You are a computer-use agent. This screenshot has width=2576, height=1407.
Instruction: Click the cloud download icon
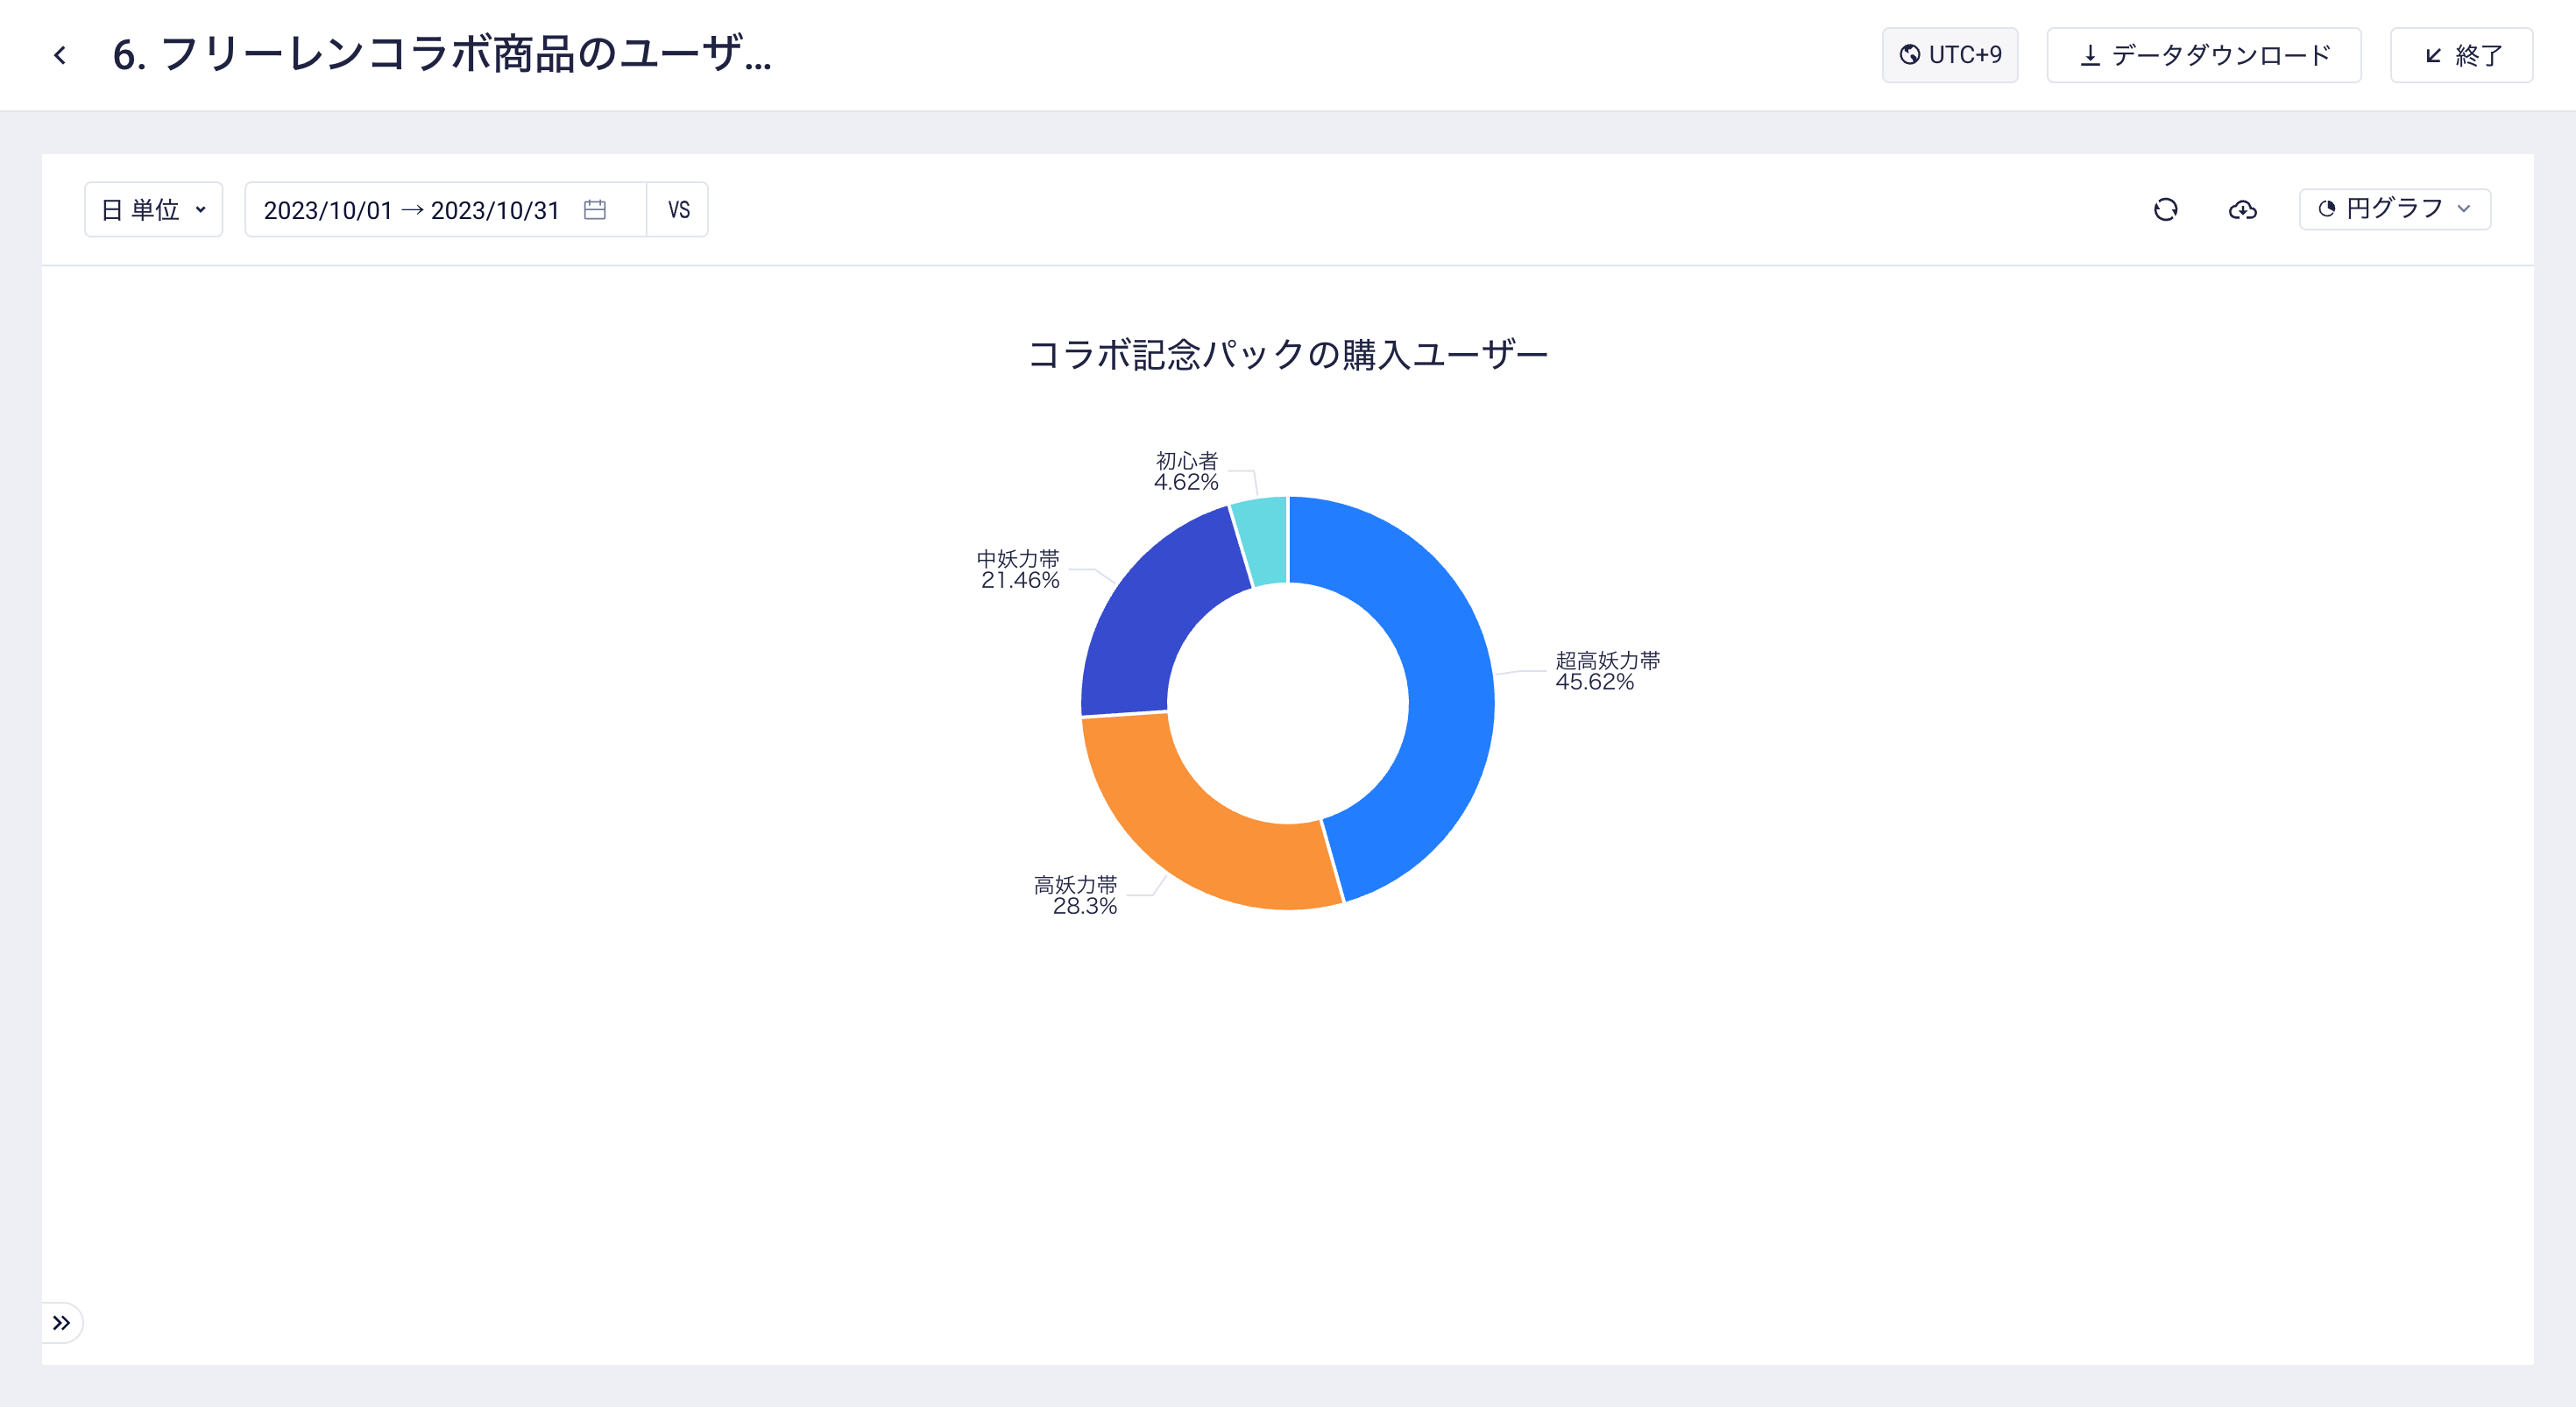(2242, 209)
